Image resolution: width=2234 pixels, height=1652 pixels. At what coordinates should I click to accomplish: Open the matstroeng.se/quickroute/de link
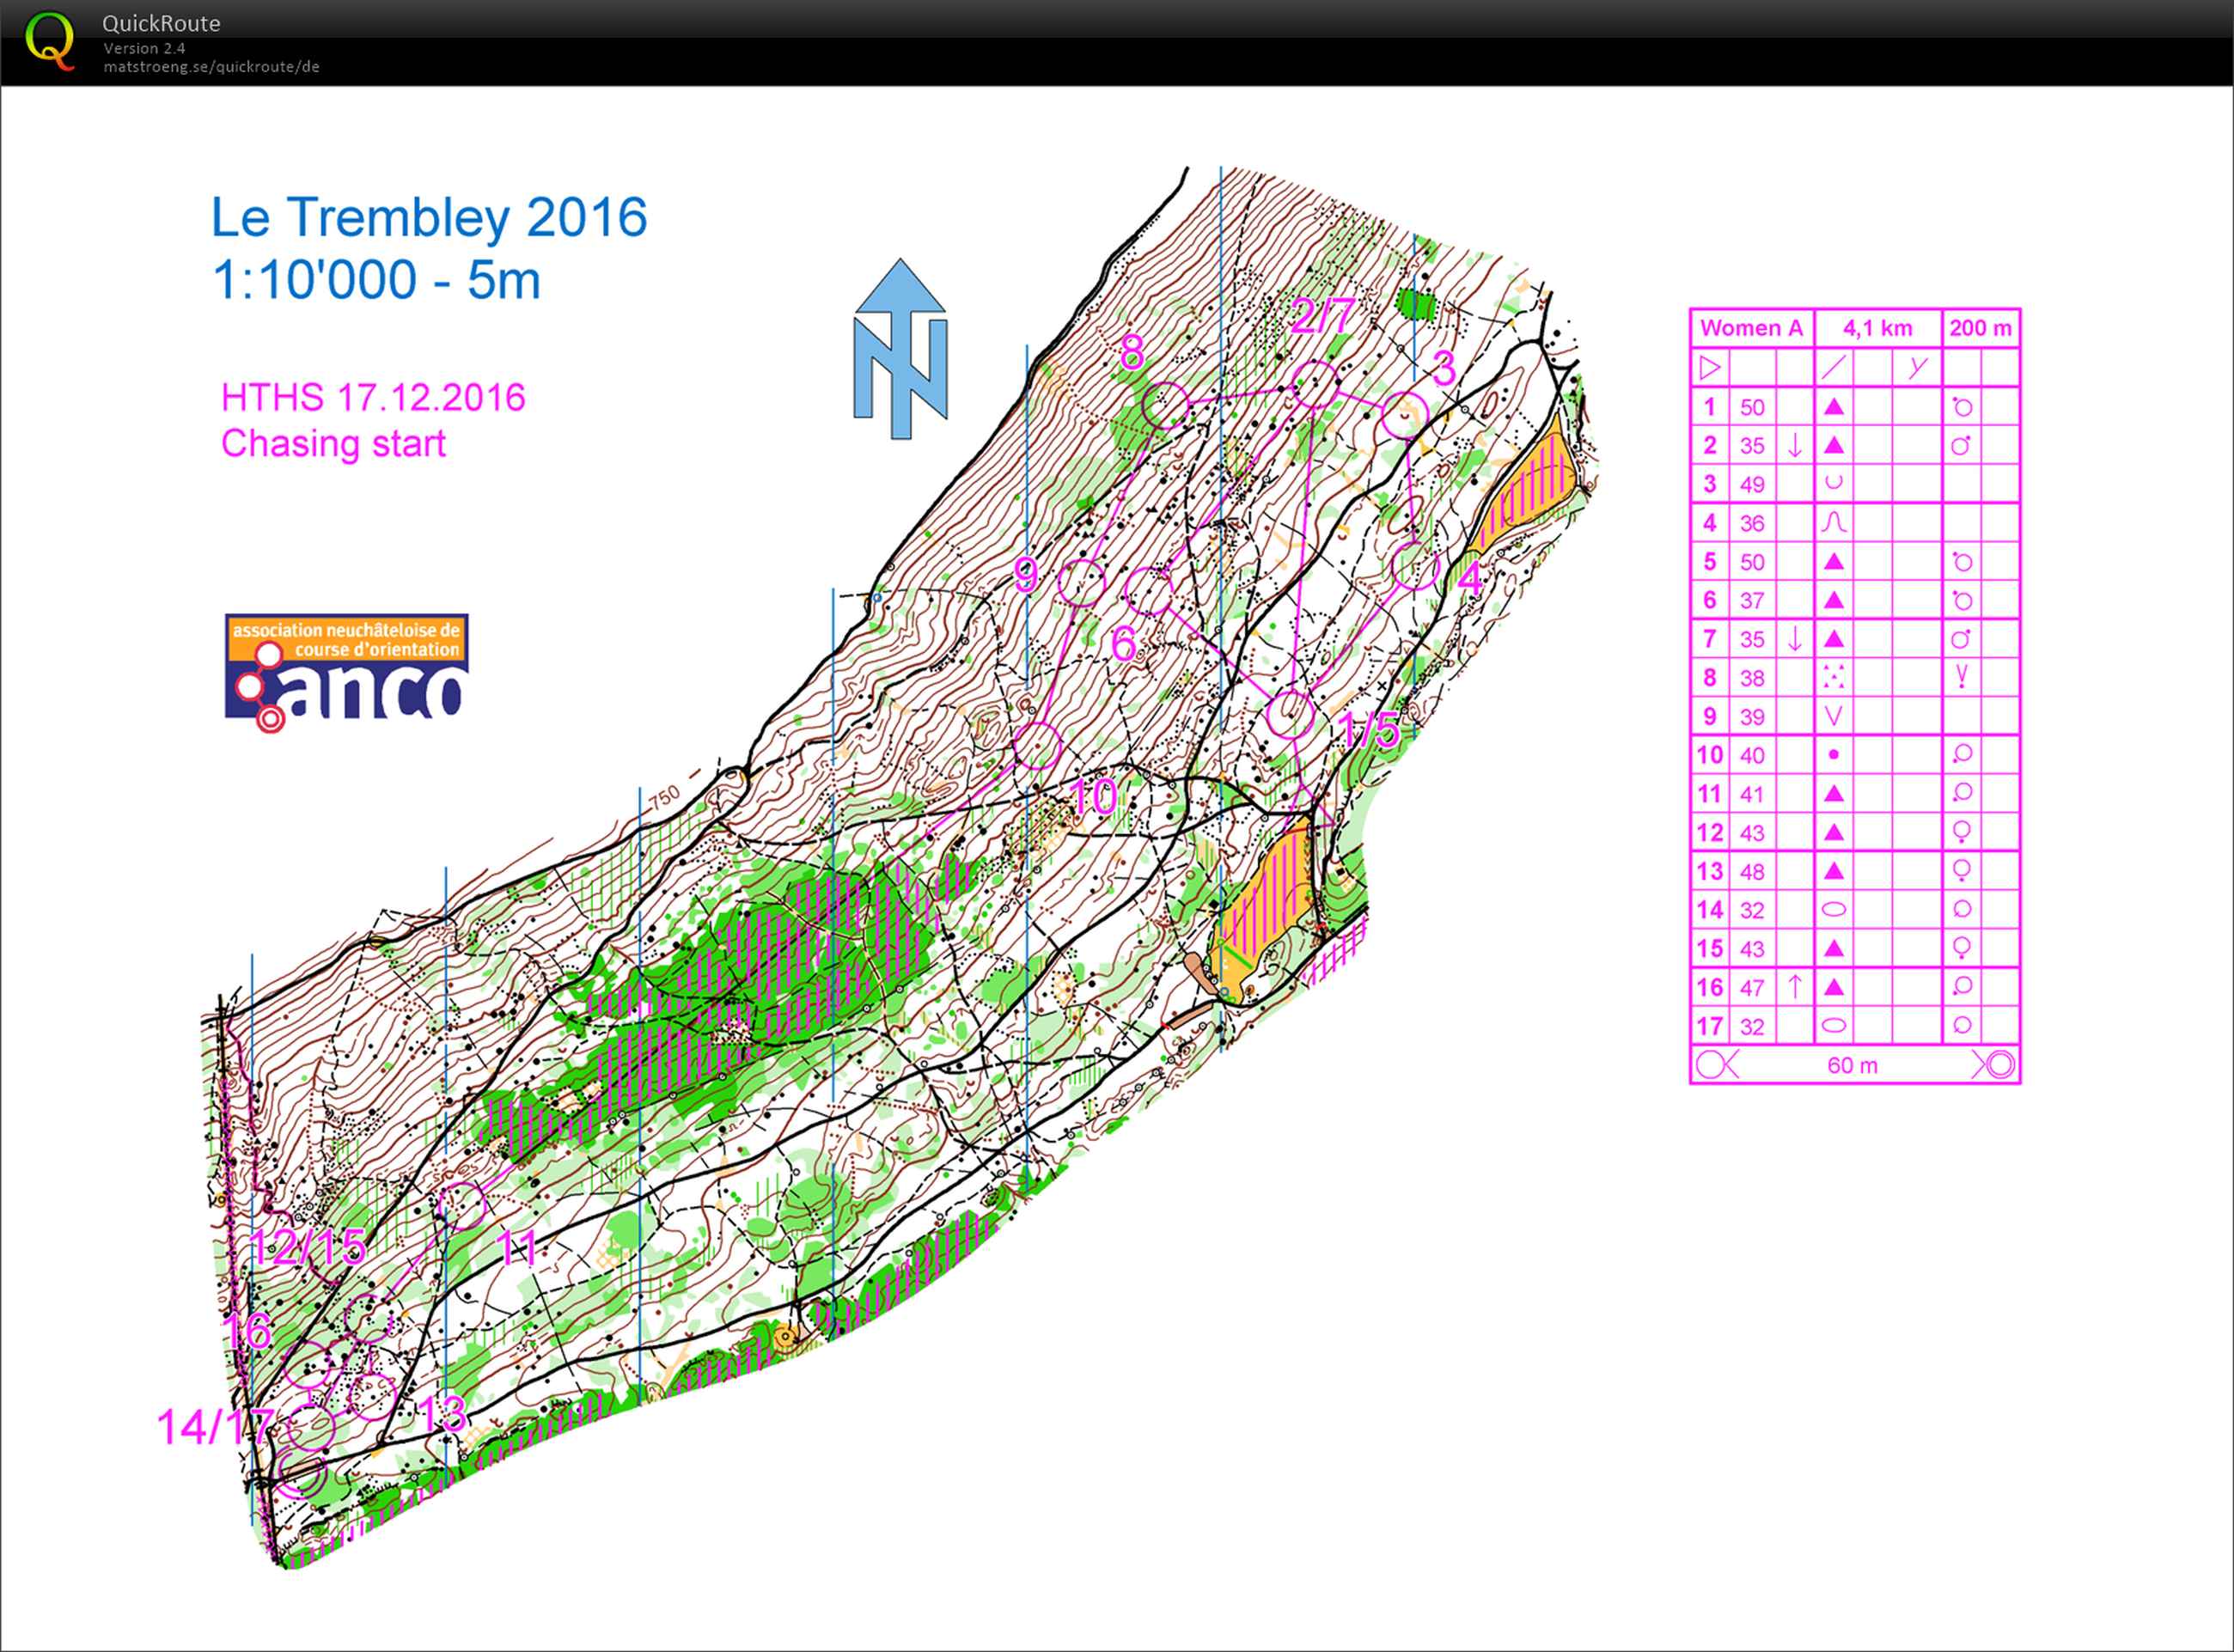click(211, 67)
